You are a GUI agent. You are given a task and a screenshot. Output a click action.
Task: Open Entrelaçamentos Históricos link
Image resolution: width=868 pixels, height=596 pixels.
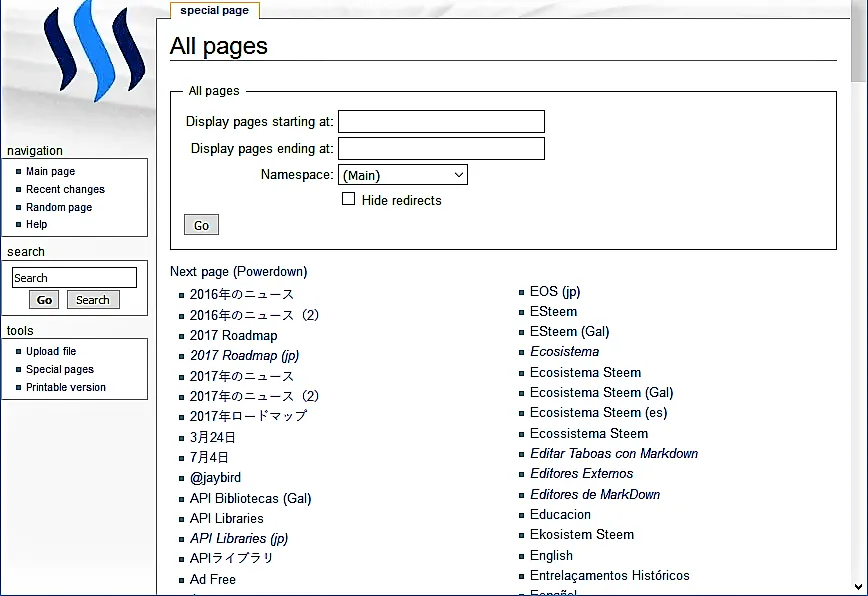point(609,576)
